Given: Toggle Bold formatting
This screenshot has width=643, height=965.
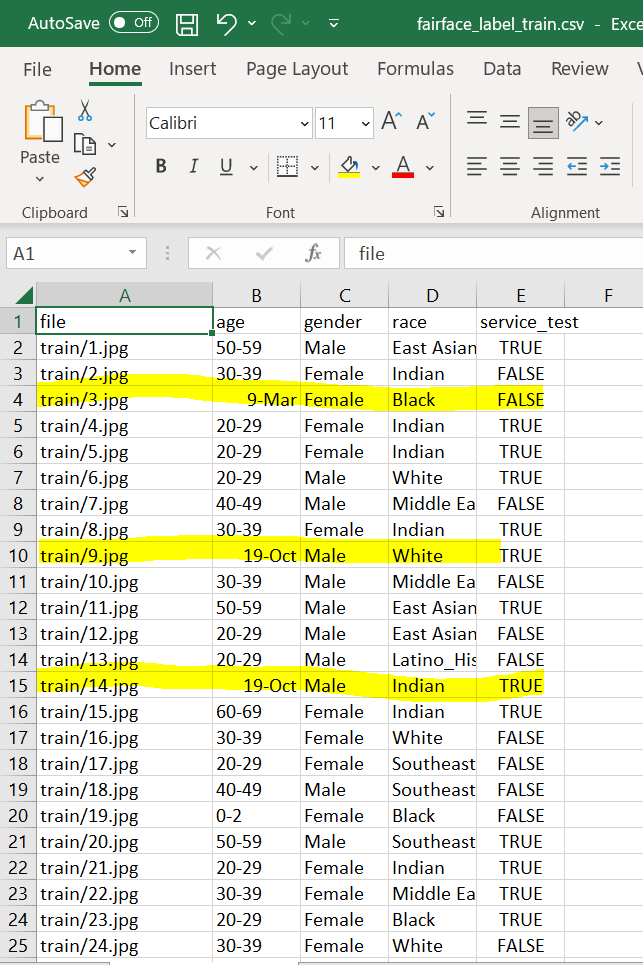Looking at the screenshot, I should pos(161,166).
